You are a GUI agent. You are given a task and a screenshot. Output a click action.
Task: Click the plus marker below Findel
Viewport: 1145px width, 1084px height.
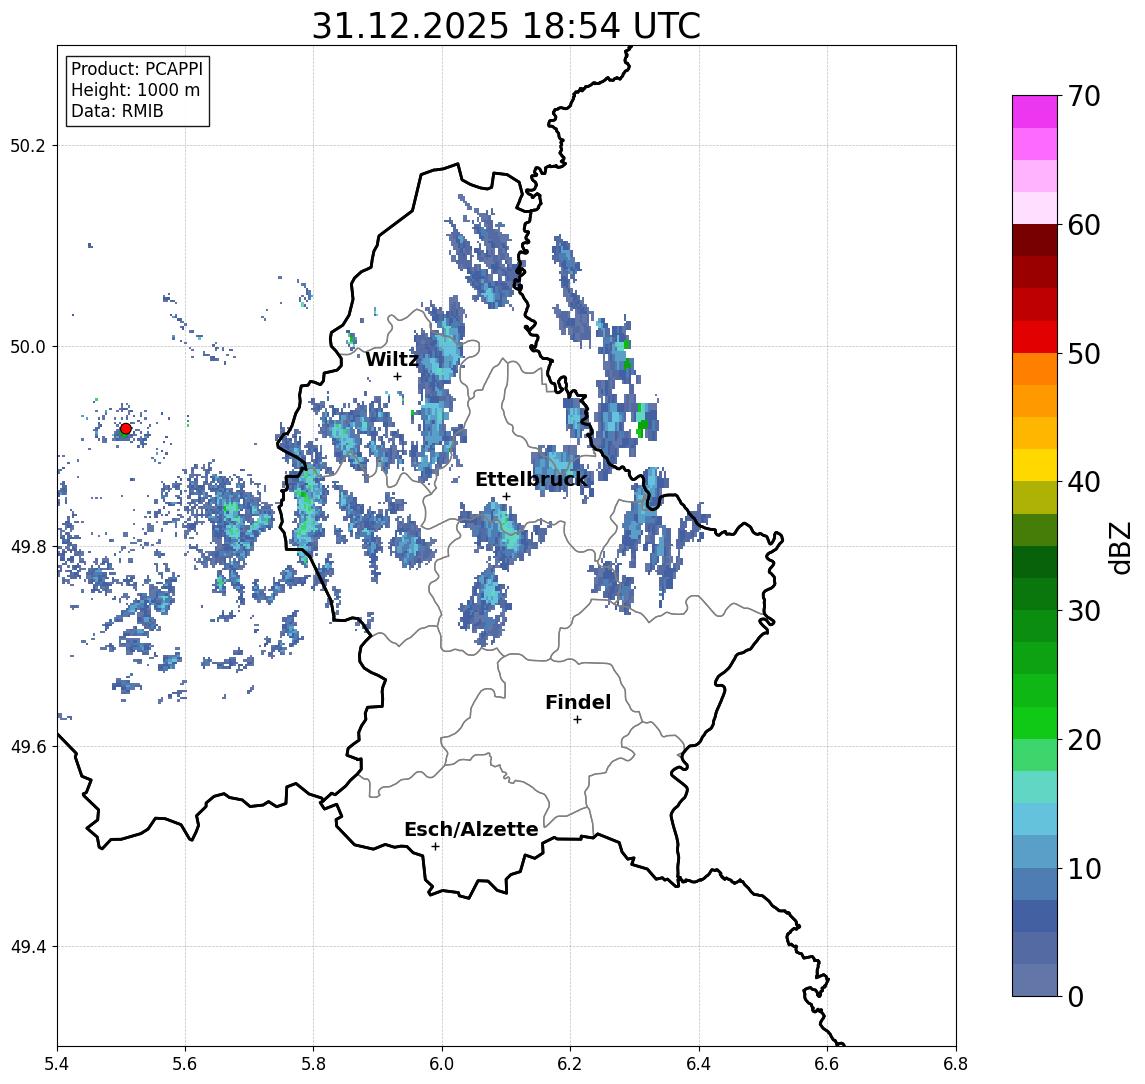tap(577, 720)
